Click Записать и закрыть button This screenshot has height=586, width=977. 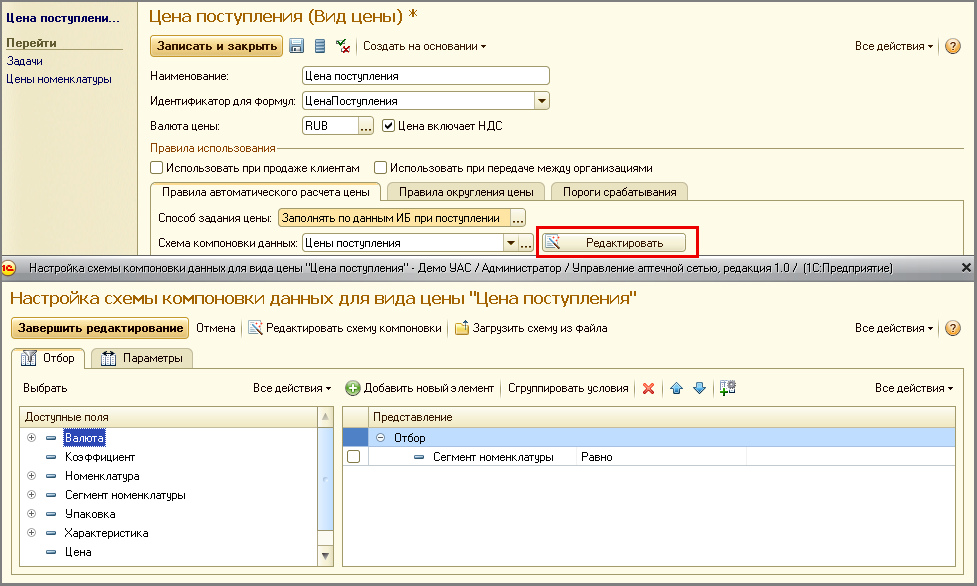(216, 46)
